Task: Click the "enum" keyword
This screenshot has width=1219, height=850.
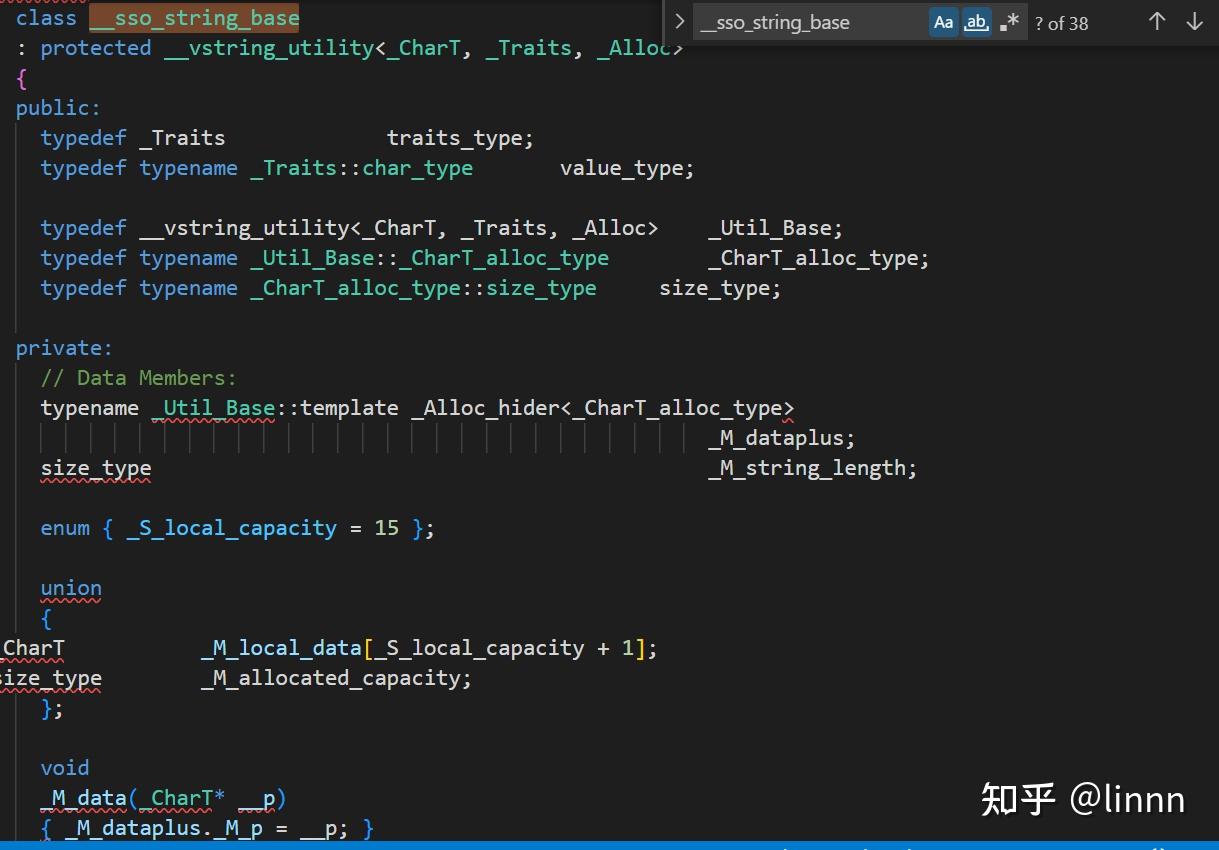Action: 65,528
